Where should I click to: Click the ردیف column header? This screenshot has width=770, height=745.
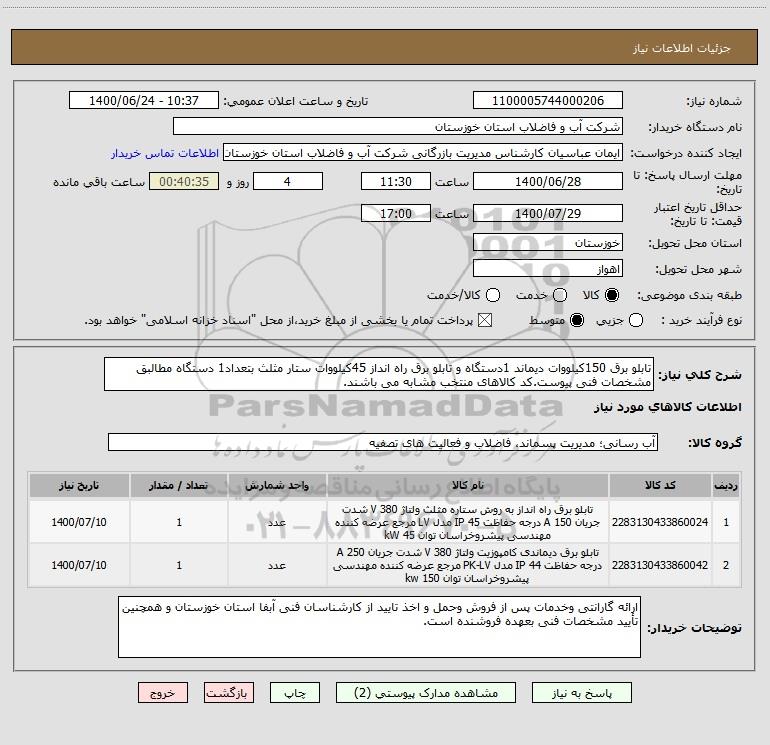click(x=726, y=485)
